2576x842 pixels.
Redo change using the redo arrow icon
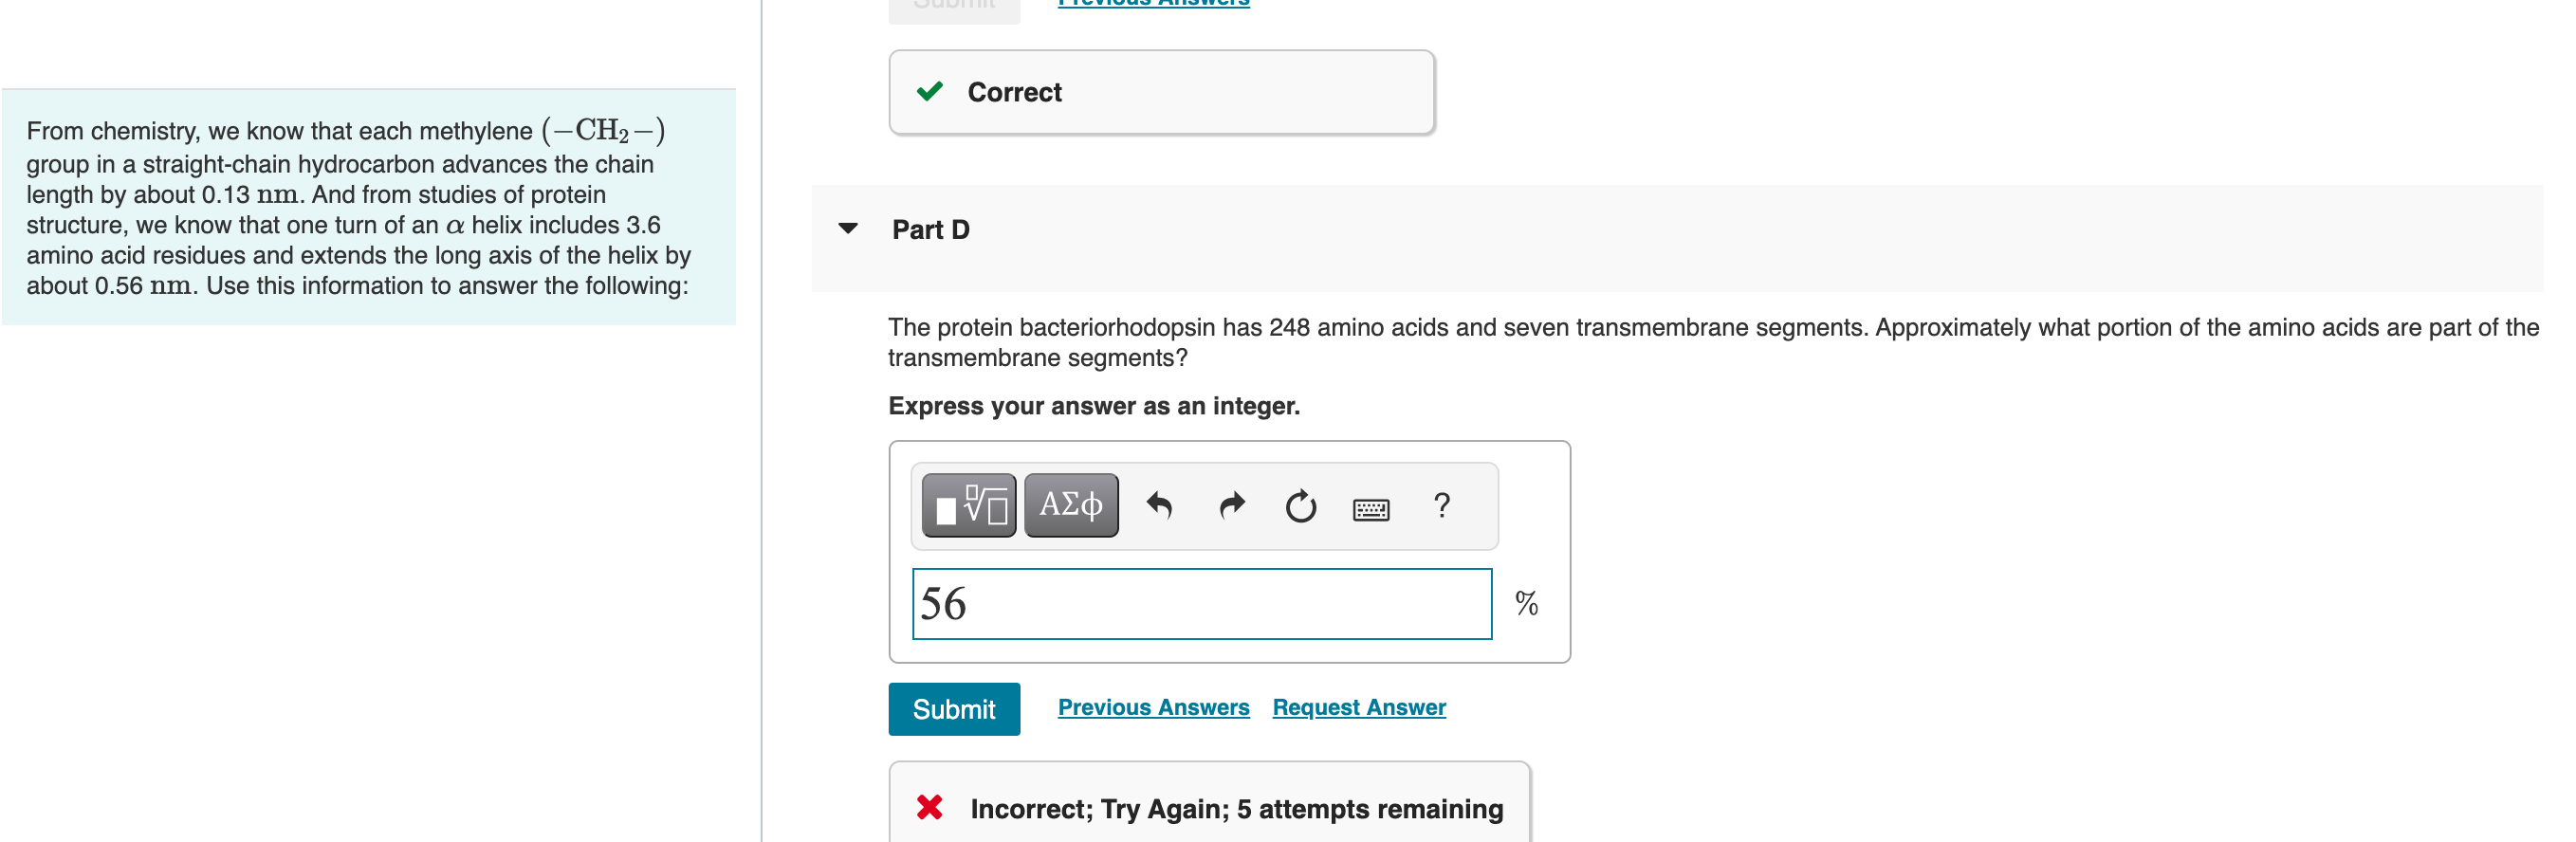(1230, 505)
